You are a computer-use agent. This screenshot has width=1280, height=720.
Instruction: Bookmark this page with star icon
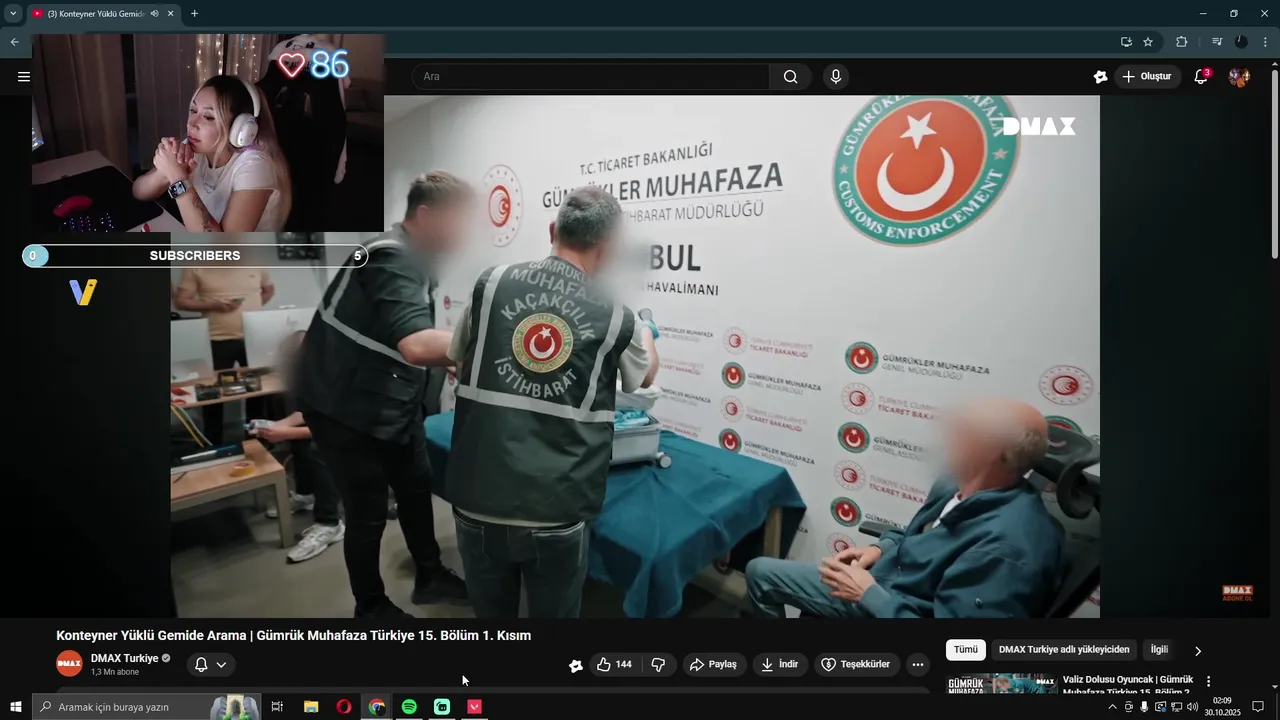coord(1148,42)
